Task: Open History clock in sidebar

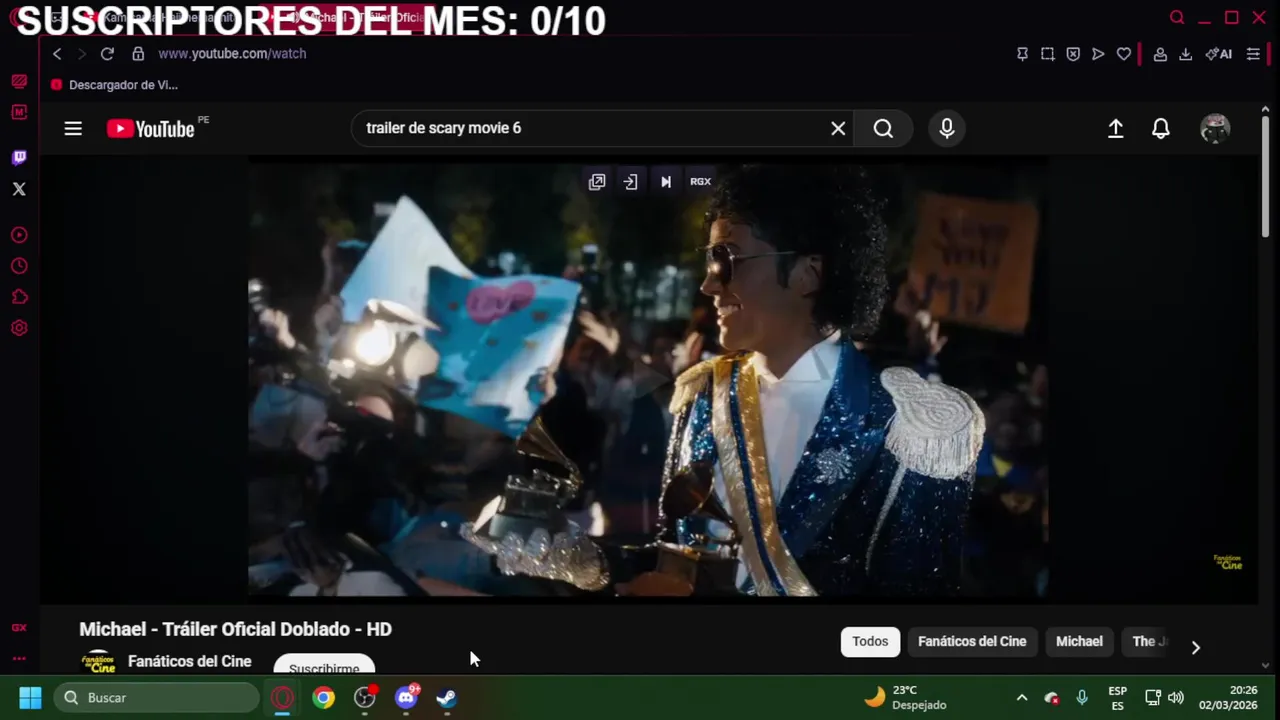Action: (x=19, y=266)
